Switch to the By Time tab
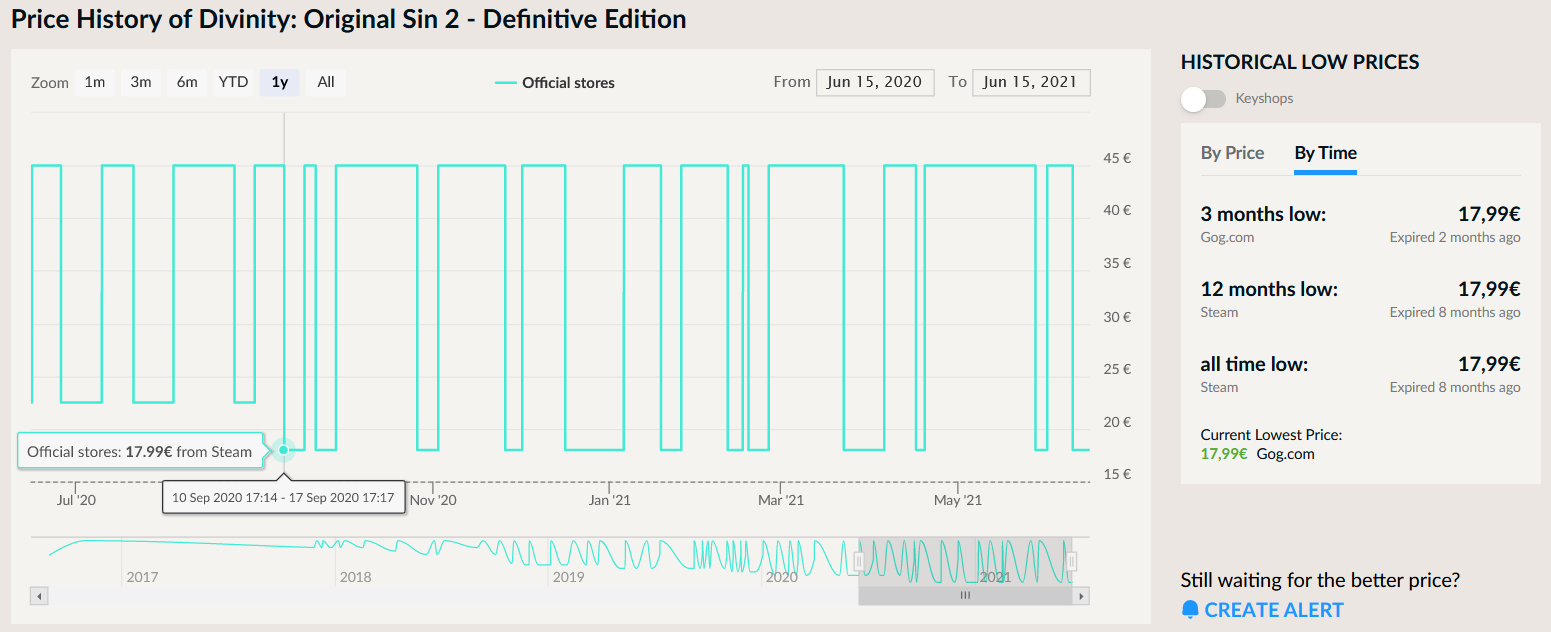Image resolution: width=1551 pixels, height=632 pixels. coord(1325,153)
